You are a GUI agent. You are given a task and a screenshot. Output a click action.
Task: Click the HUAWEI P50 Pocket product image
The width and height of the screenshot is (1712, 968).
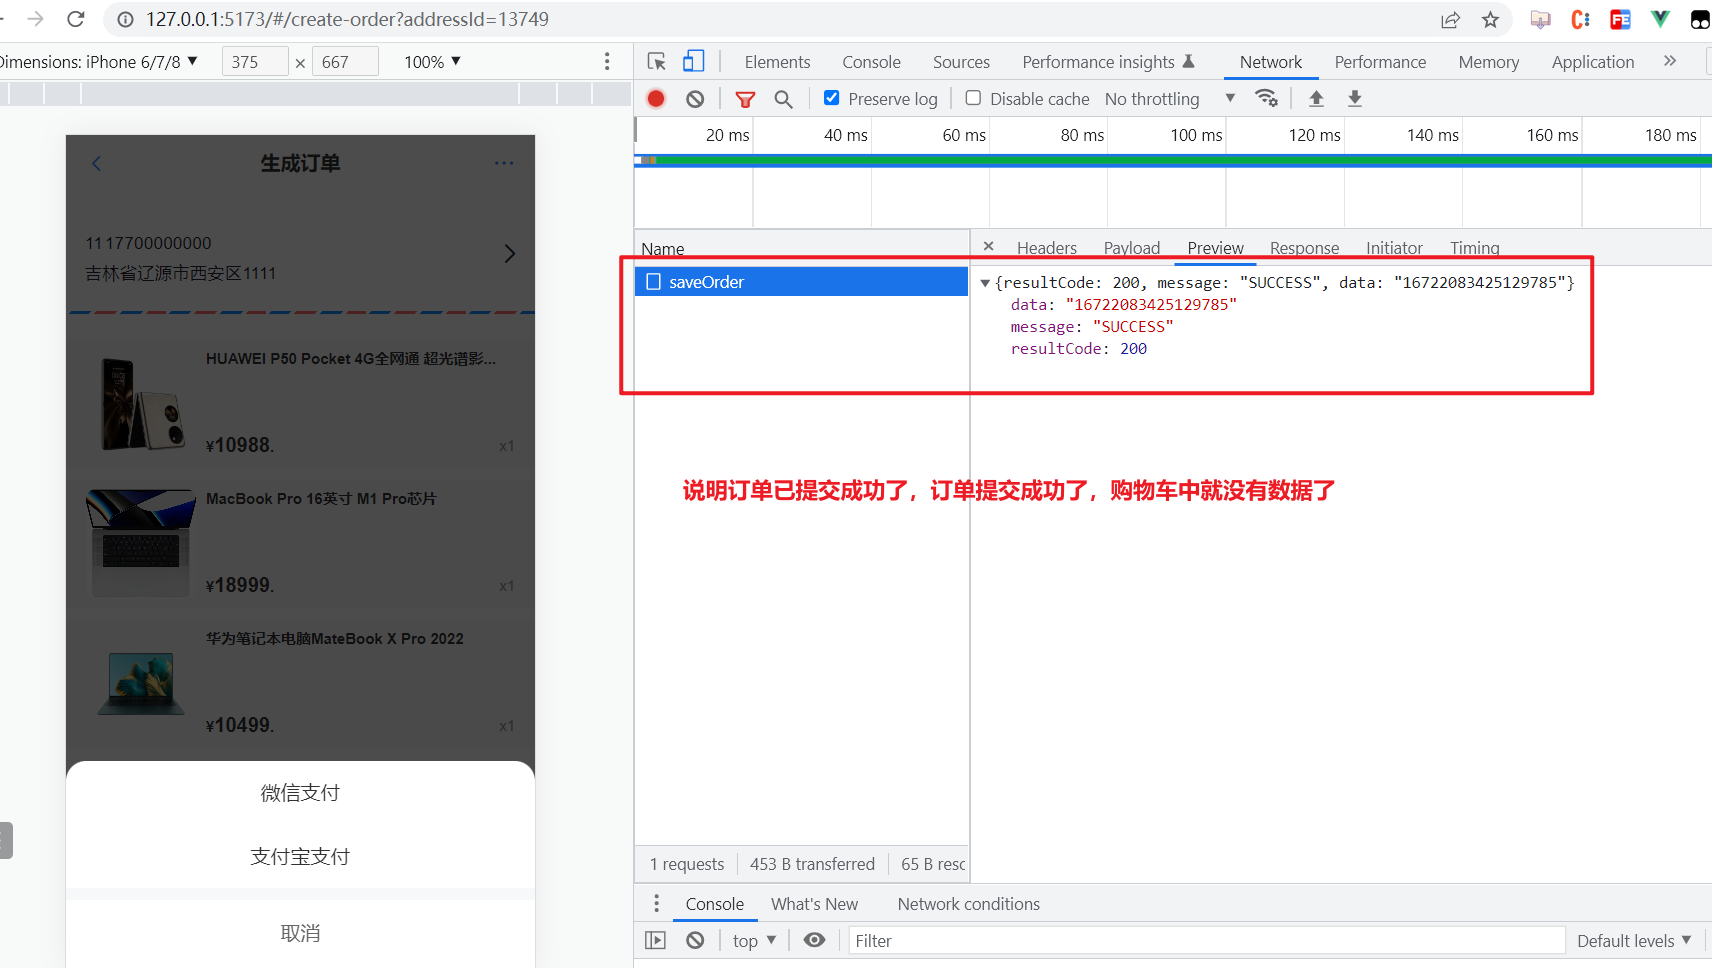(x=141, y=402)
